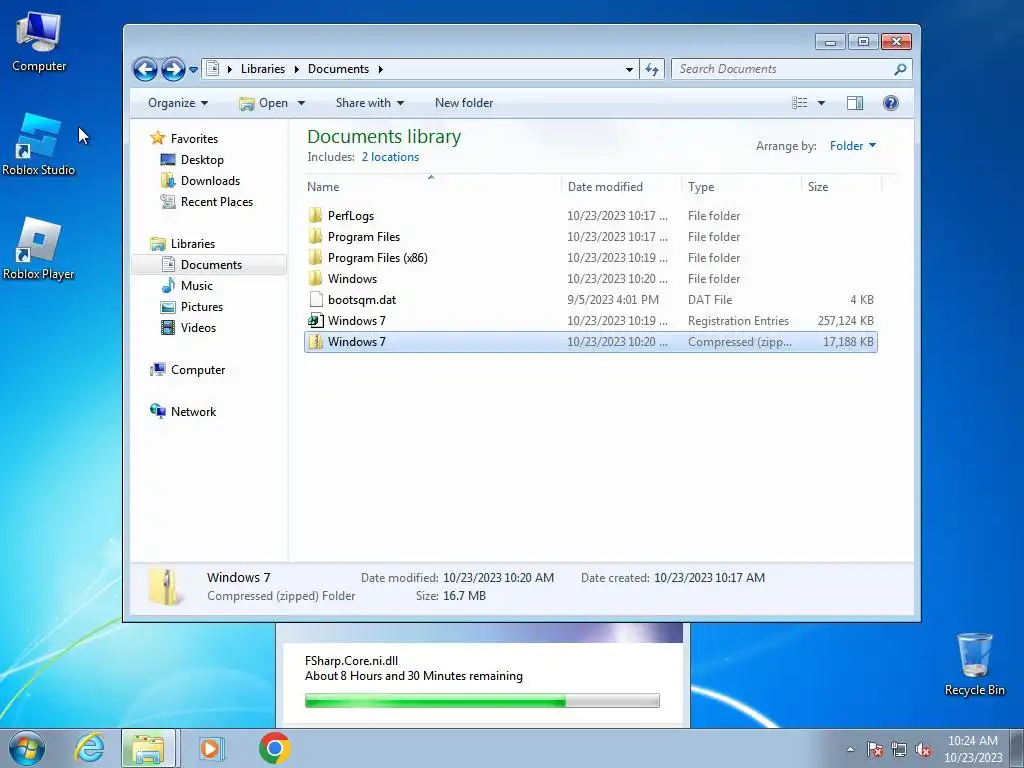The width and height of the screenshot is (1024, 768).
Task: Open Explorer Help question mark
Action: [x=891, y=103]
